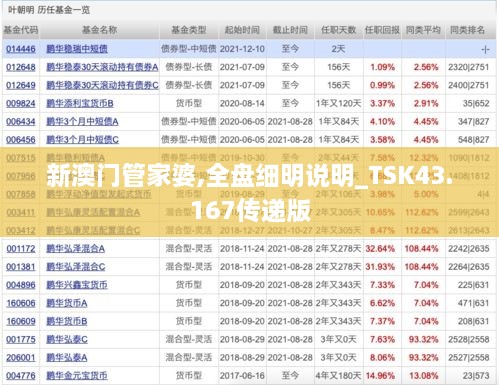Click fund code 006456
The width and height of the screenshot is (499, 385).
(x=21, y=140)
